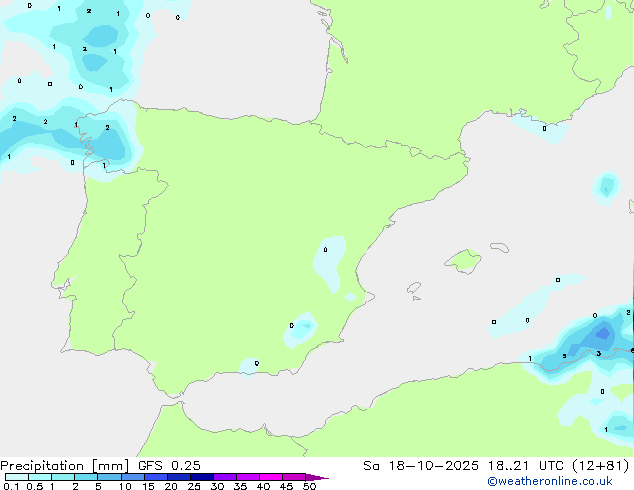The width and height of the screenshot is (634, 490).
Task: Select the 30–35 mm purple legend swatch
Action: (225, 477)
